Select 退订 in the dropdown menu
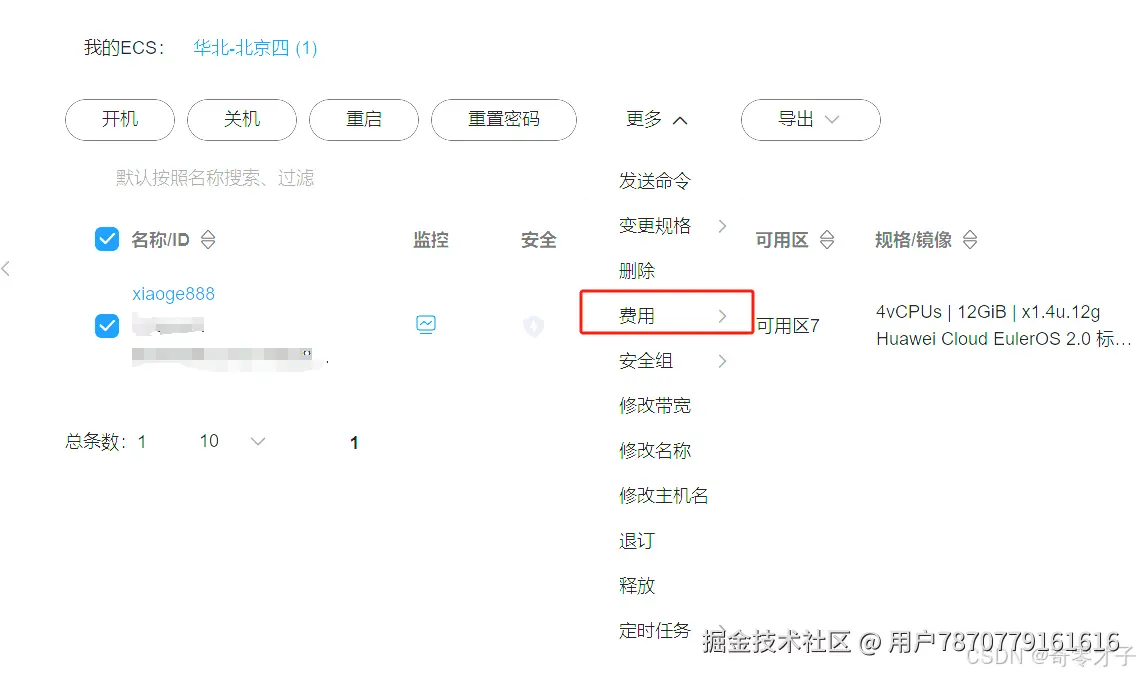 click(637, 541)
